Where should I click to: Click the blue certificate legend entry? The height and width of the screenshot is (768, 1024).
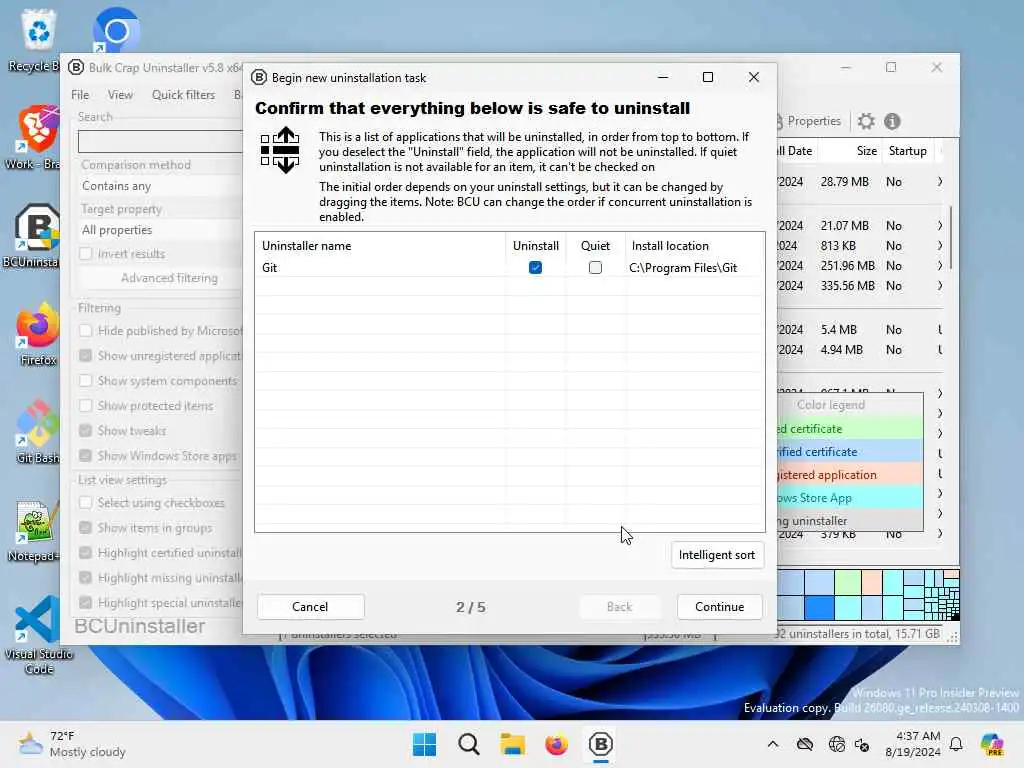click(x=850, y=452)
